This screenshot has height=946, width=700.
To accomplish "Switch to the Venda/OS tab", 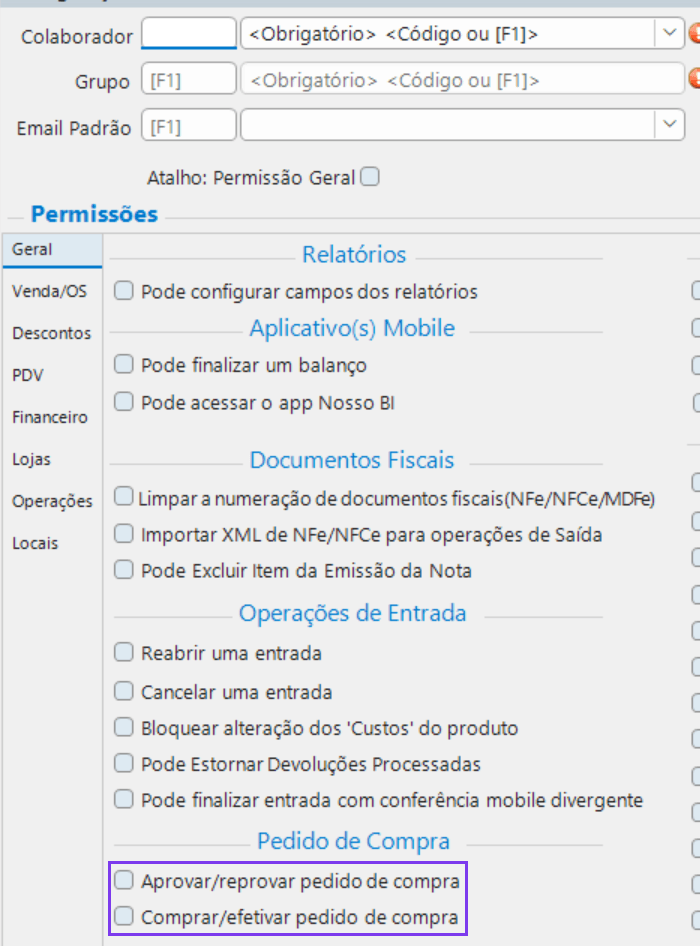I will click(x=49, y=291).
